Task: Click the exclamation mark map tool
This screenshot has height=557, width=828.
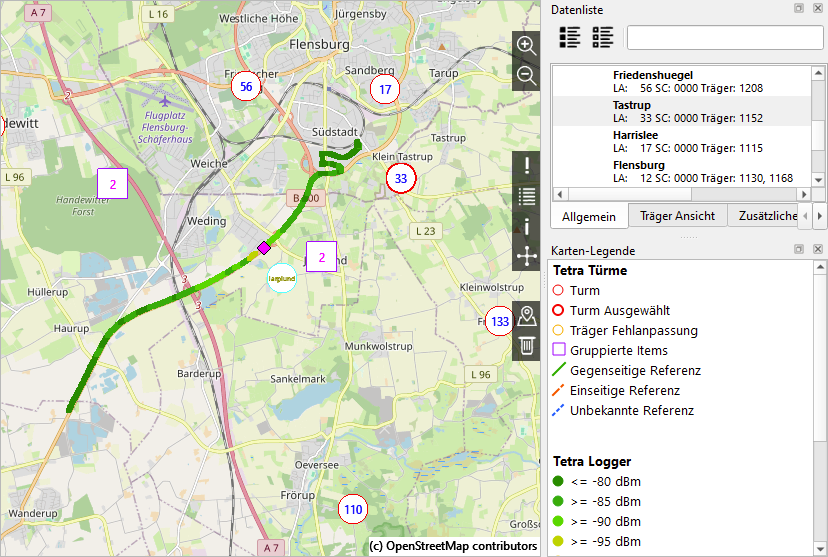Action: tap(526, 166)
